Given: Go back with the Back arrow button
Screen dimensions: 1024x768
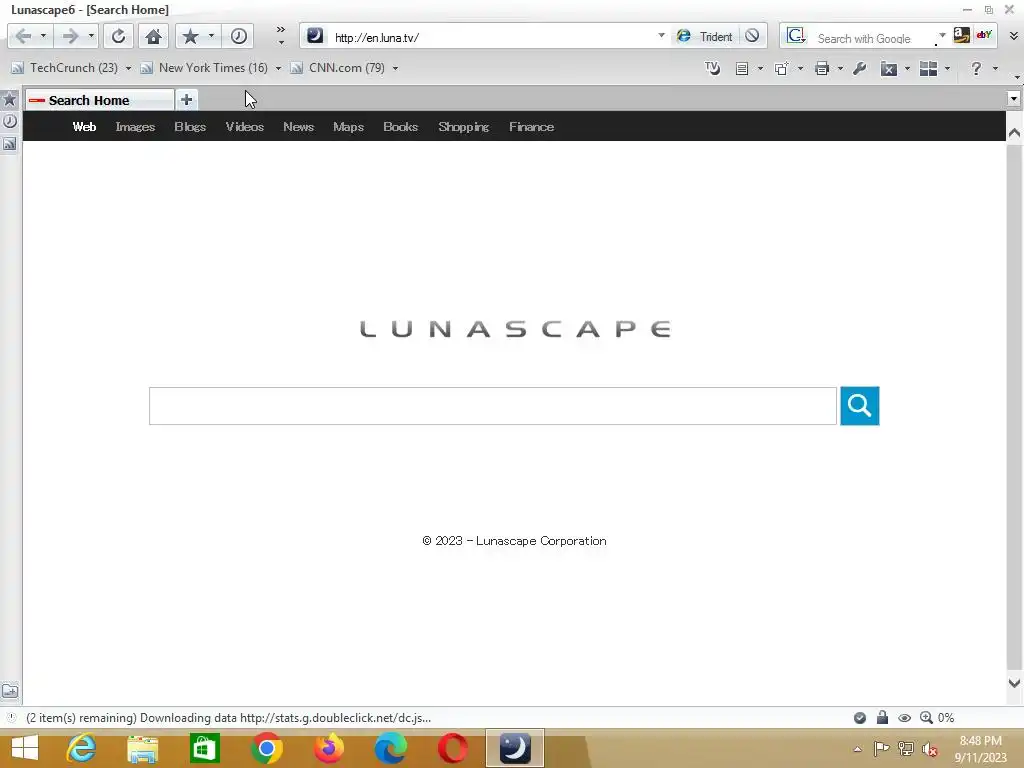Looking at the screenshot, I should point(23,36).
